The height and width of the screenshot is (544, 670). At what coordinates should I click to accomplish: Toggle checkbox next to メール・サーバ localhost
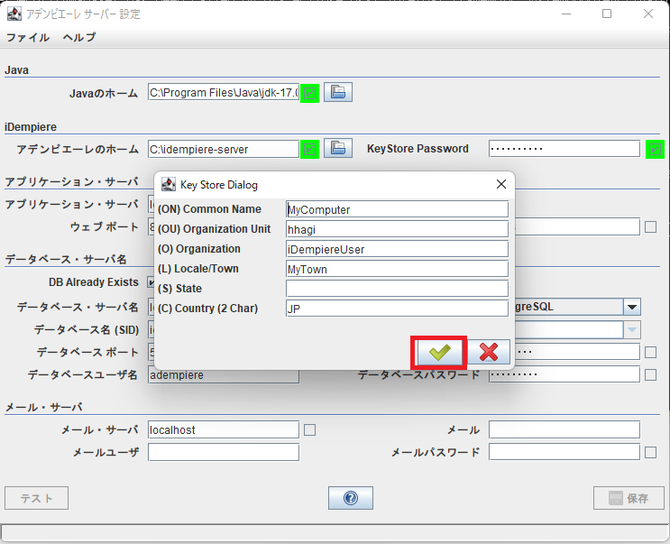click(x=310, y=430)
